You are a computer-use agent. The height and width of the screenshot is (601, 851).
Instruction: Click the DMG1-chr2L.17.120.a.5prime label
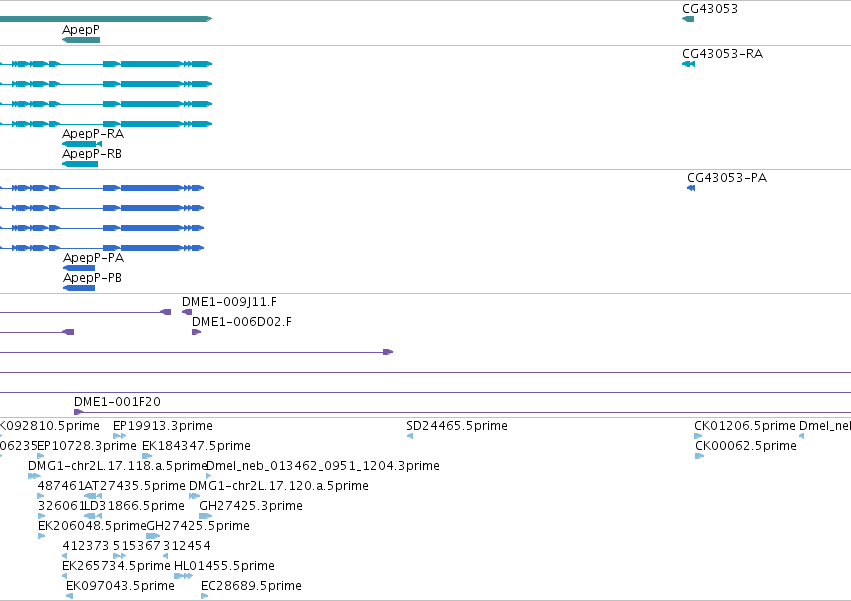click(x=278, y=486)
